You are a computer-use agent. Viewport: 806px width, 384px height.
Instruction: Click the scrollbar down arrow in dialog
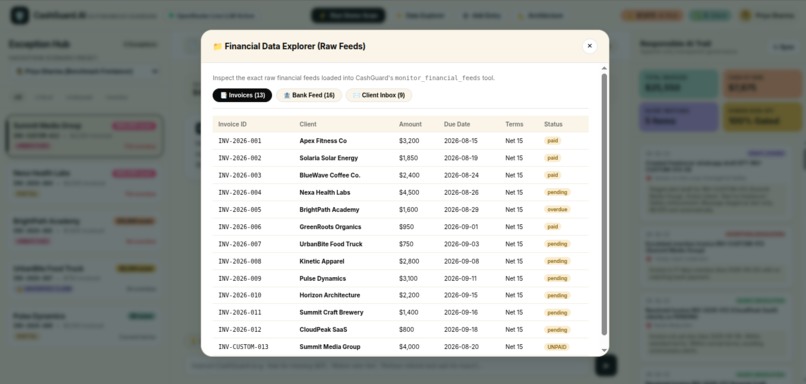(604, 350)
